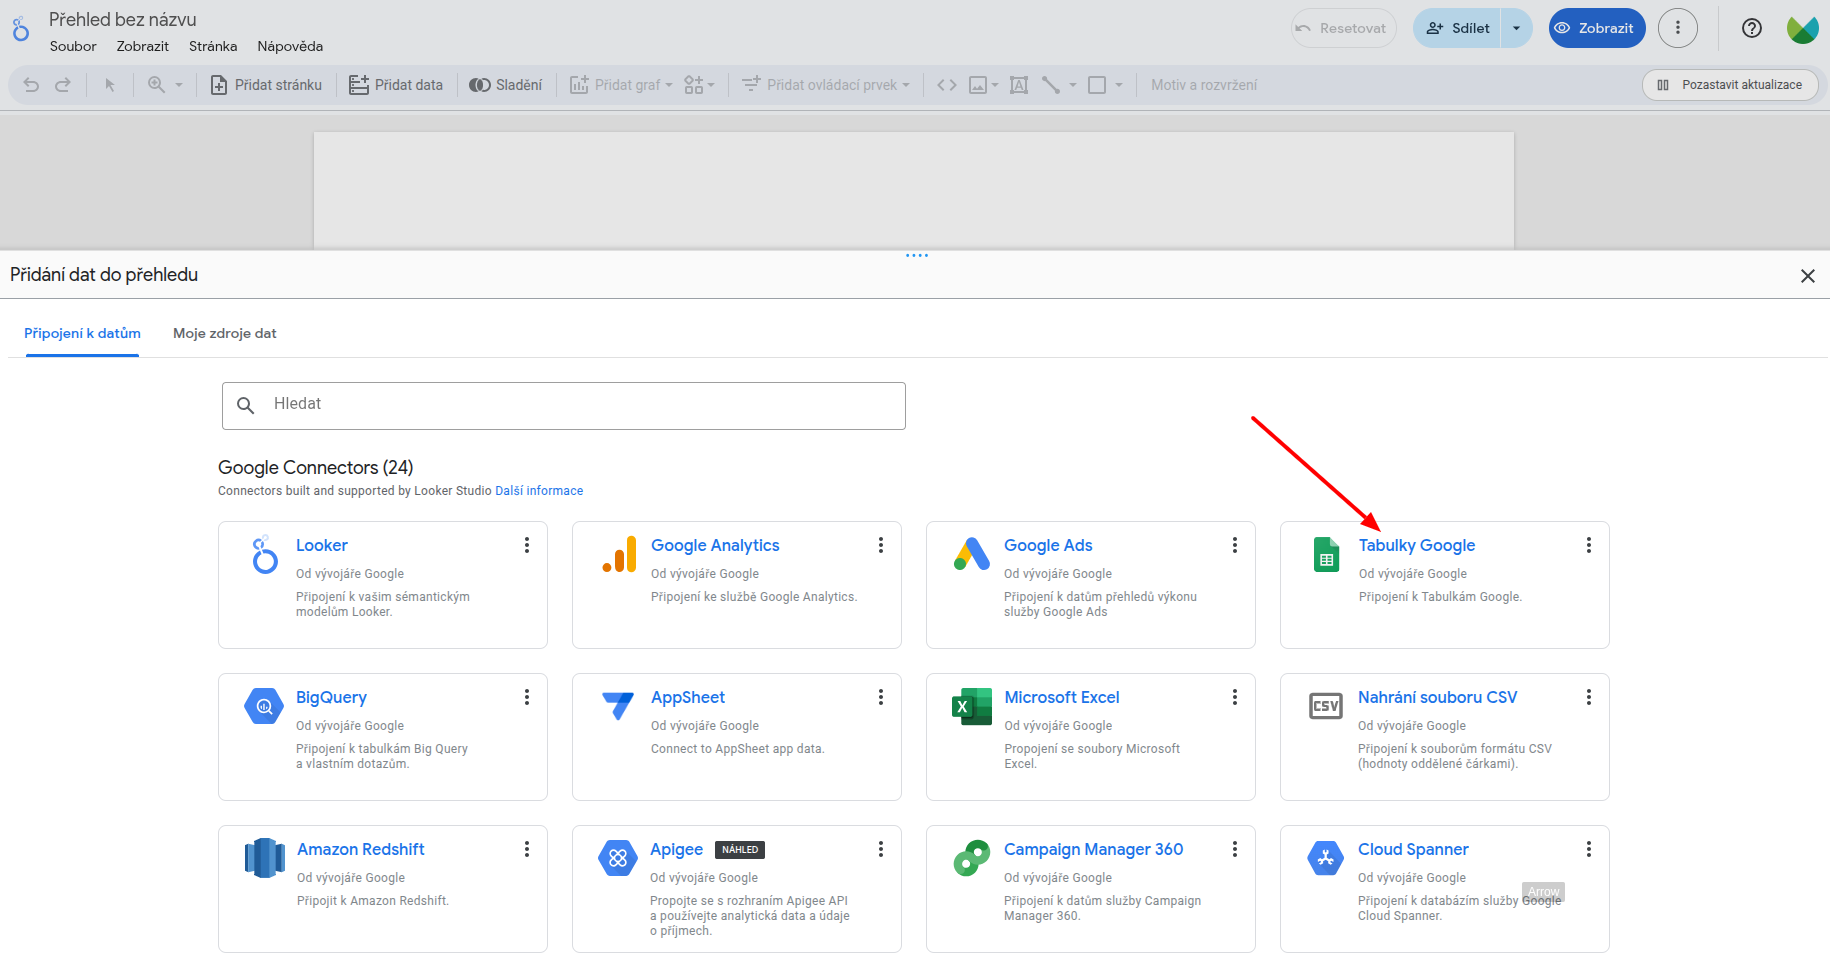Switch to Připojení k datům tab

[x=82, y=333]
